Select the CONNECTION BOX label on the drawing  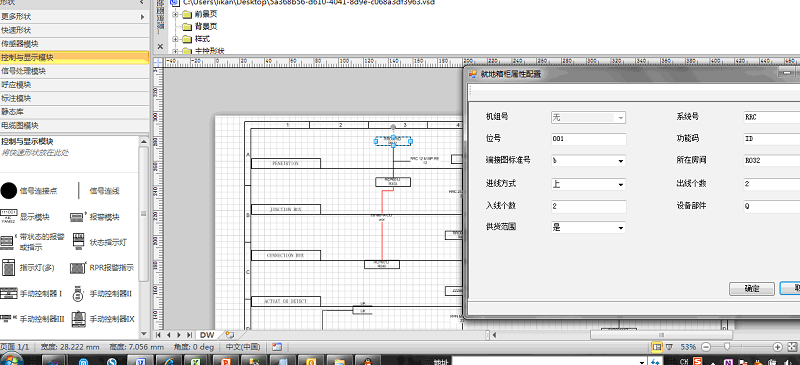(x=286, y=255)
